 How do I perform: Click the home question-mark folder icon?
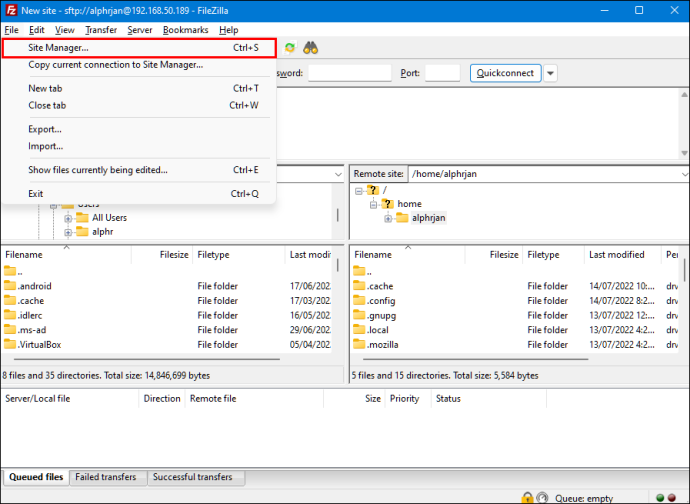pos(387,204)
